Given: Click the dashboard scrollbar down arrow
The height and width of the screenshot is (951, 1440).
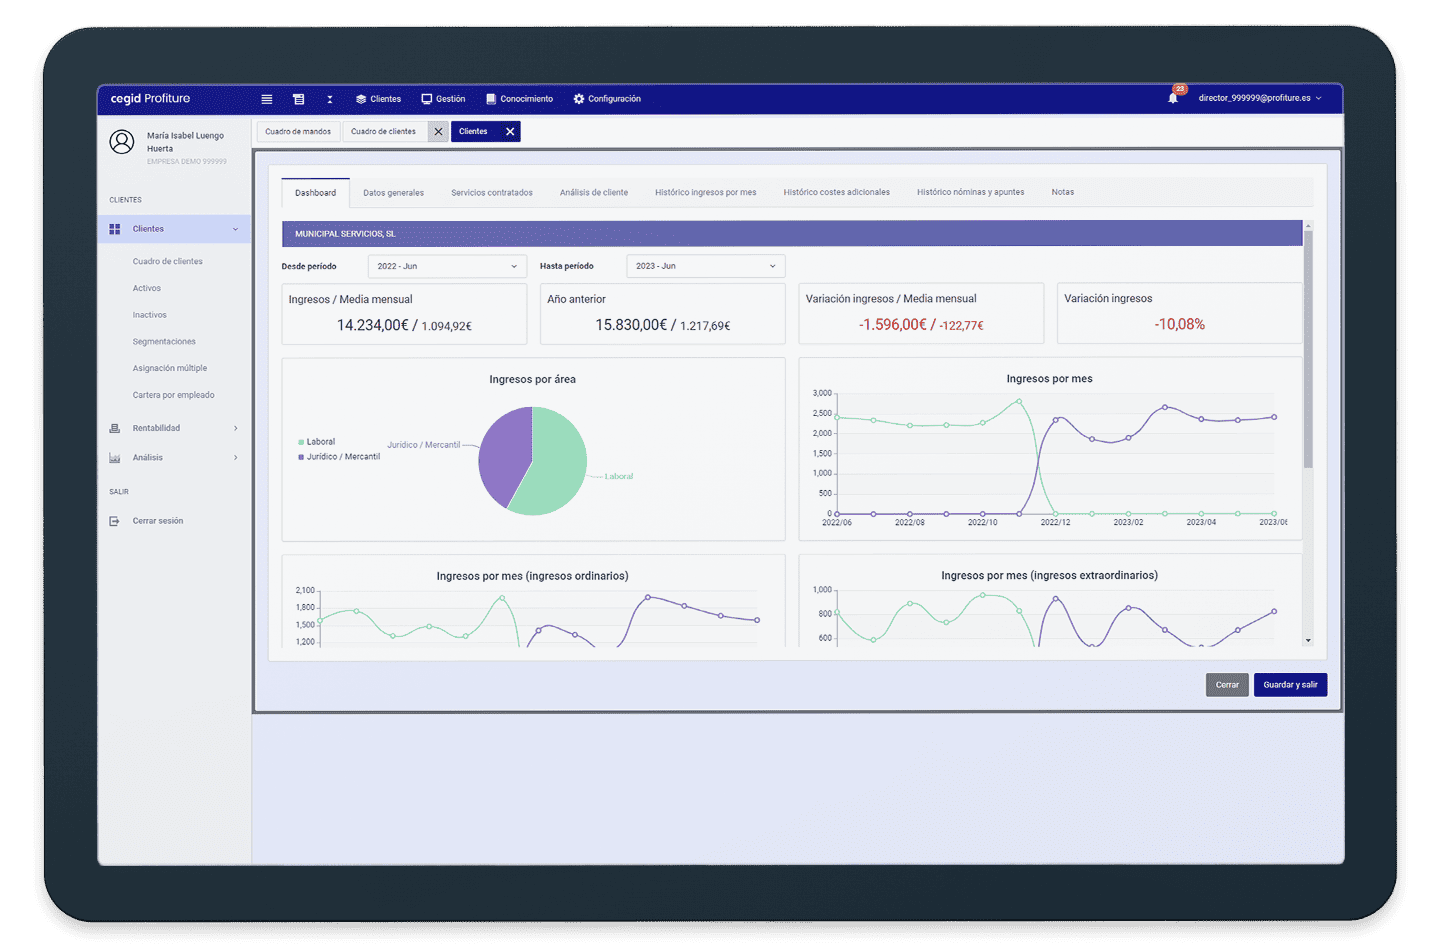Looking at the screenshot, I should pyautogui.click(x=1308, y=640).
